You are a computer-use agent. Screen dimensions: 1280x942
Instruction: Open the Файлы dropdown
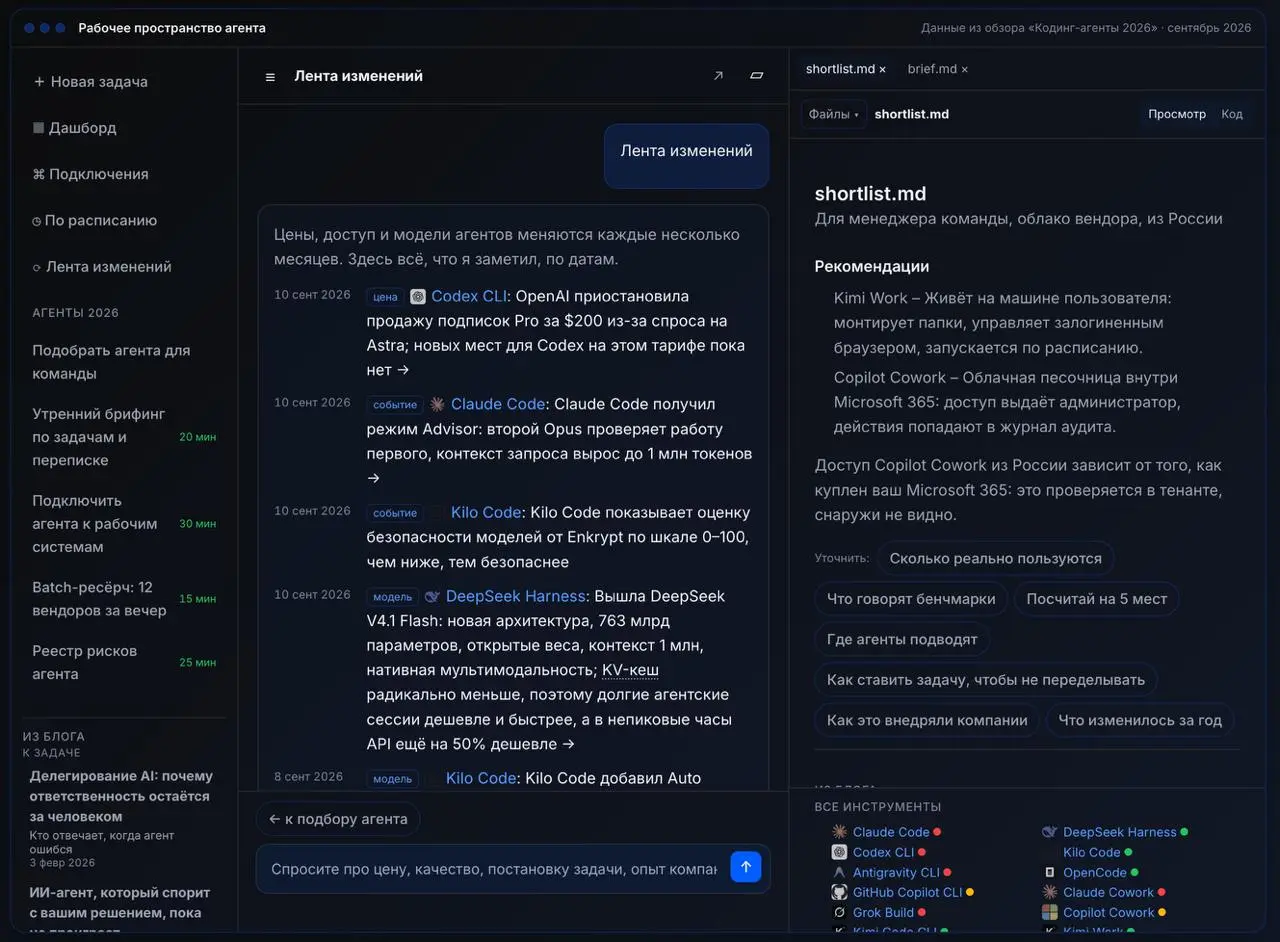point(834,114)
